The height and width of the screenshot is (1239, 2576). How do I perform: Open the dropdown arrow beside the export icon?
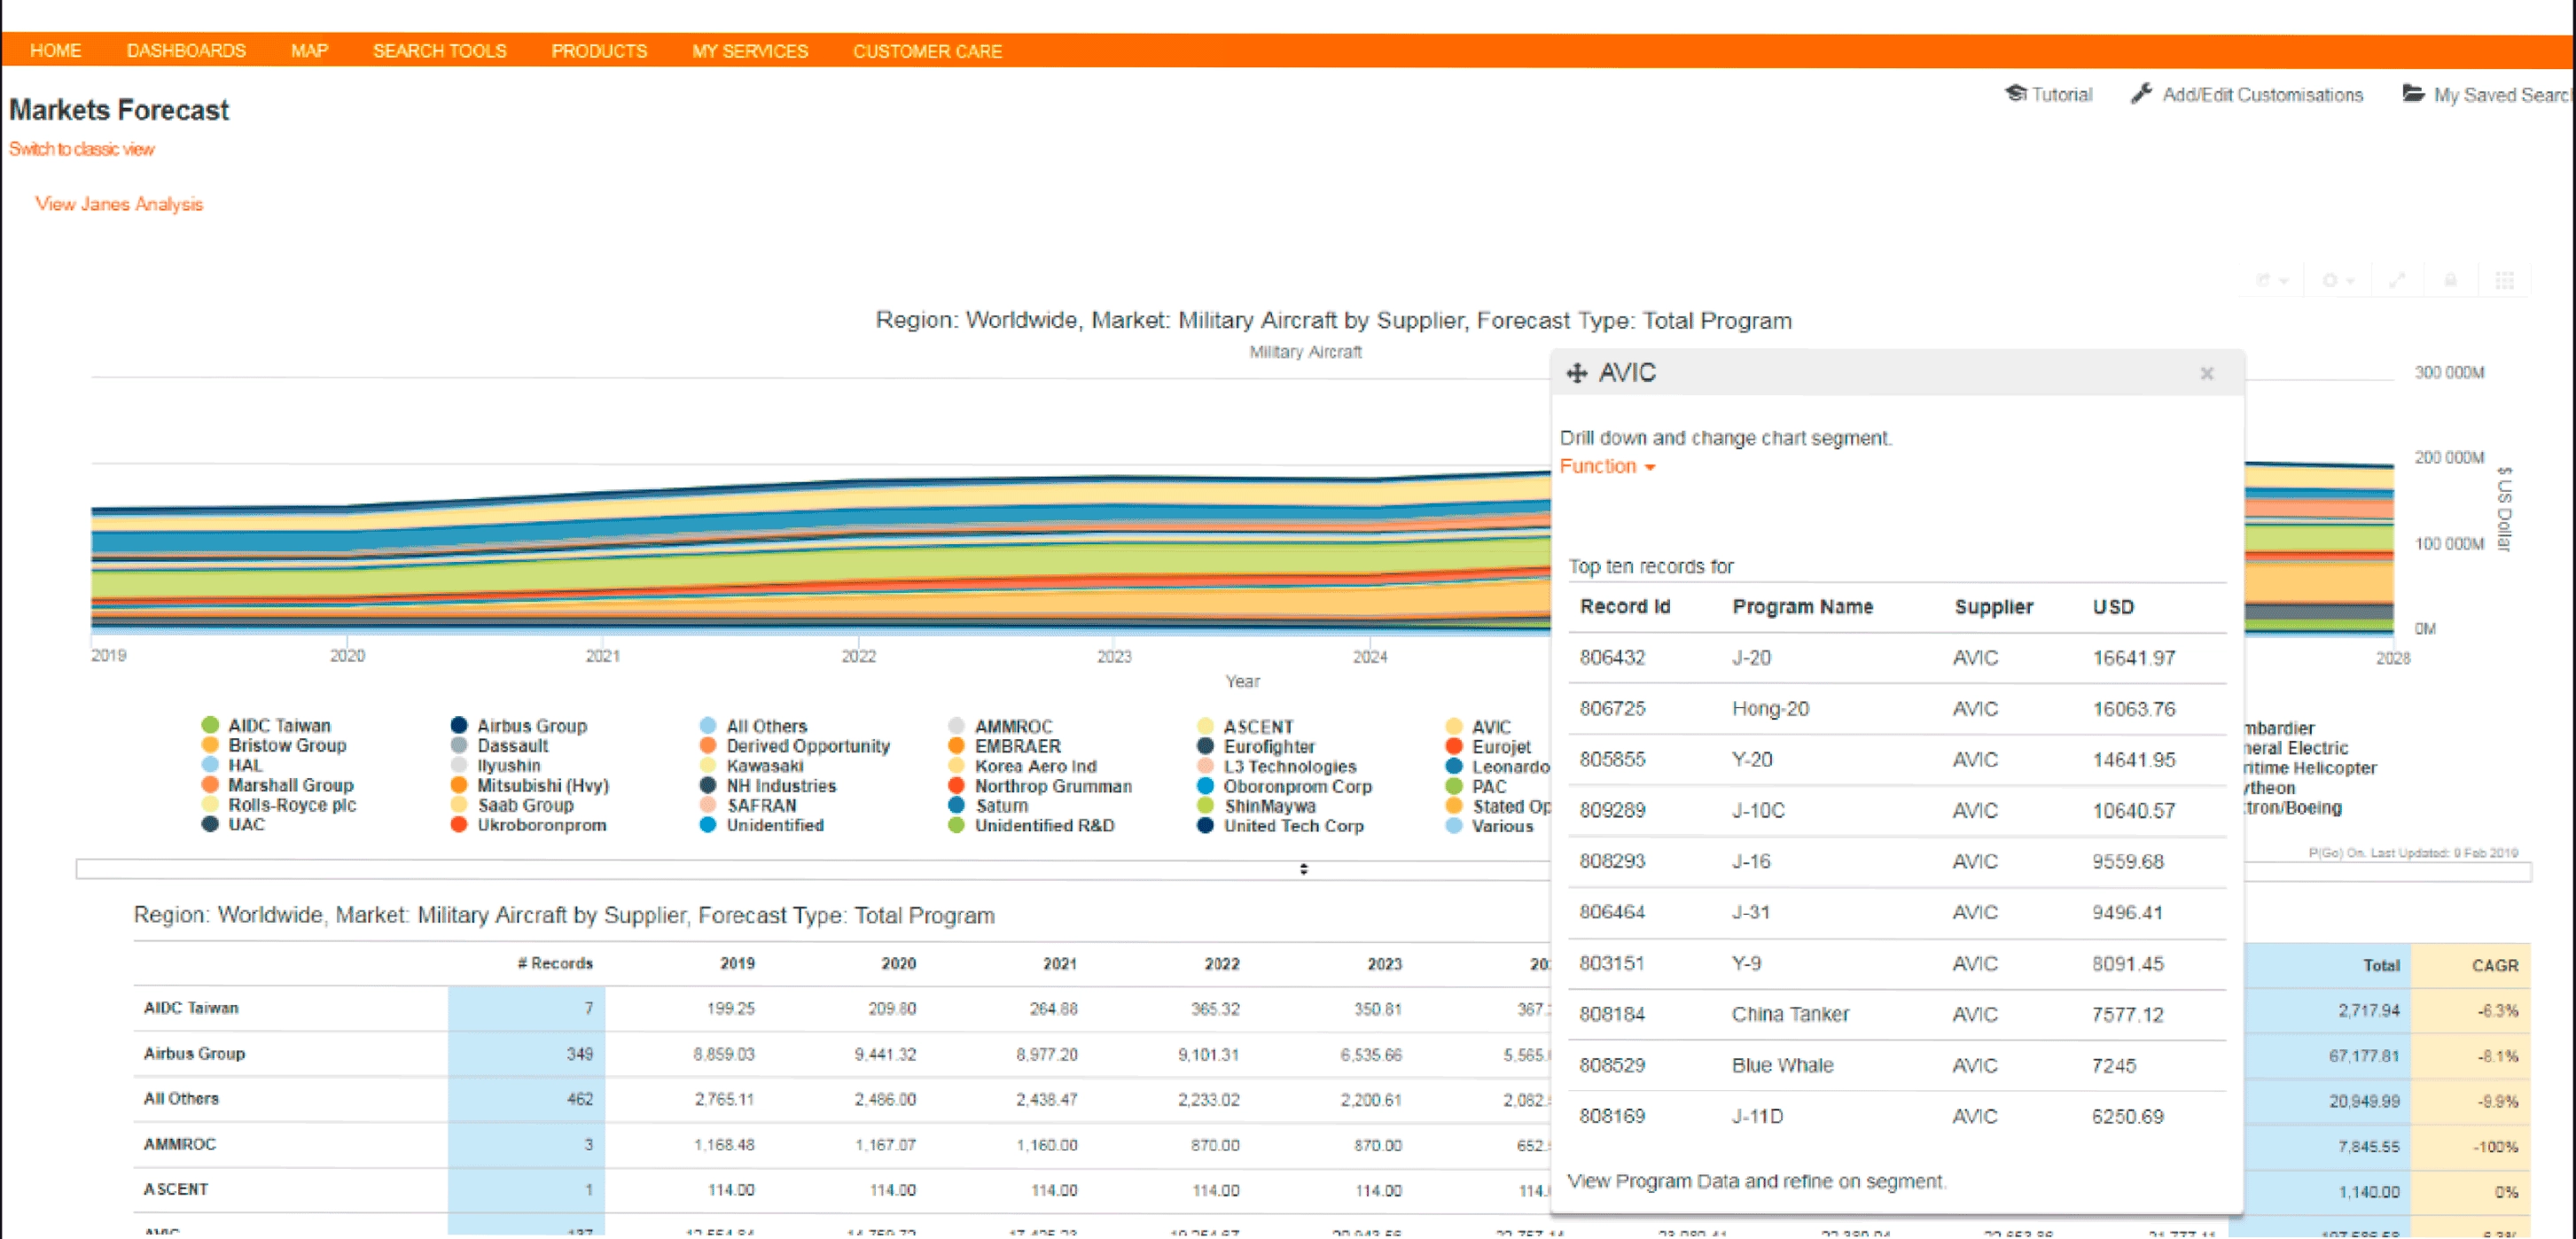coord(2284,281)
